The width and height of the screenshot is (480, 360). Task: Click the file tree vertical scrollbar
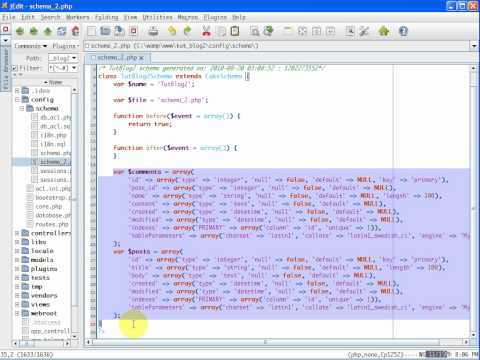75,213
